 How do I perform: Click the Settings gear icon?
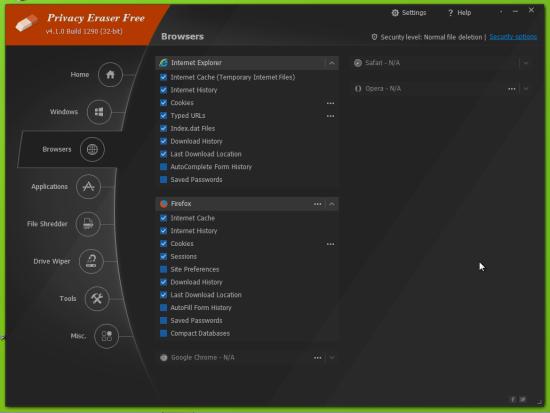coord(395,13)
